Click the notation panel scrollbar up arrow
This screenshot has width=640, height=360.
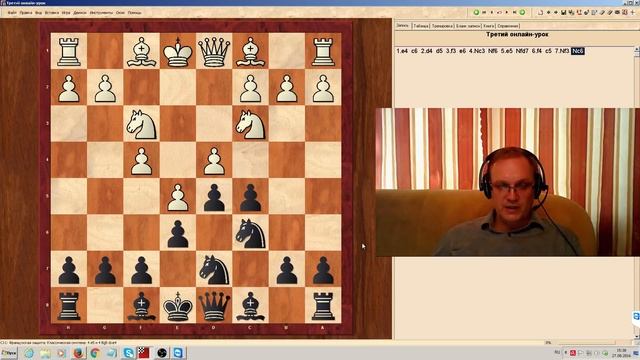click(637, 50)
